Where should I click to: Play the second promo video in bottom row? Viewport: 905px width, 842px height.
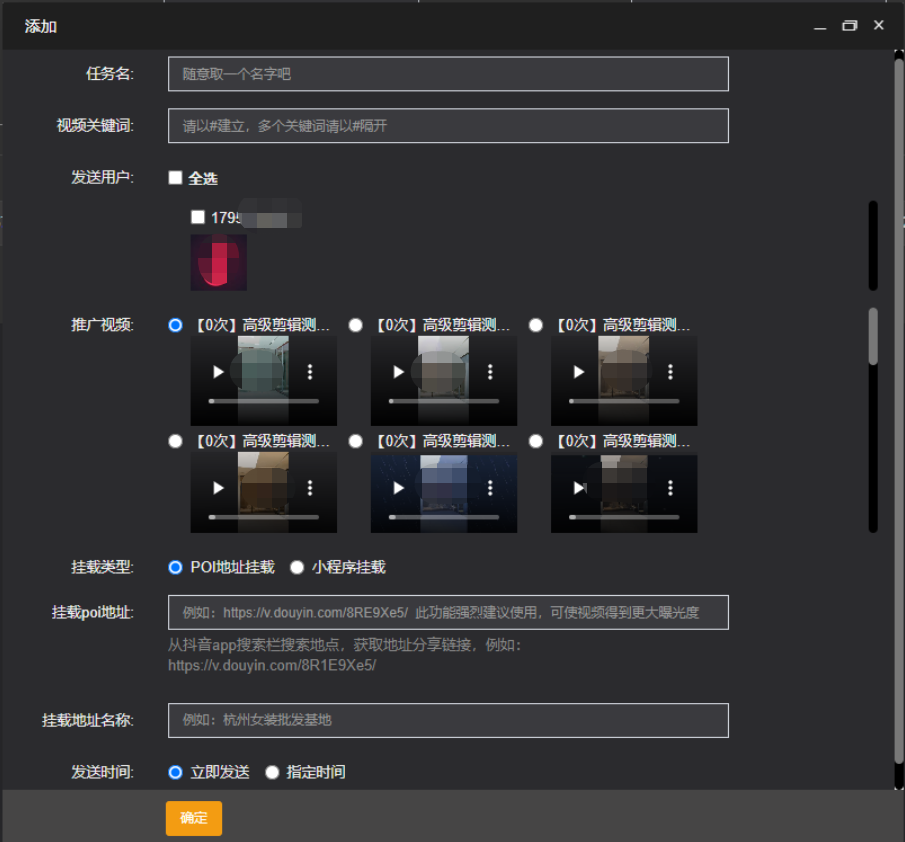(398, 488)
